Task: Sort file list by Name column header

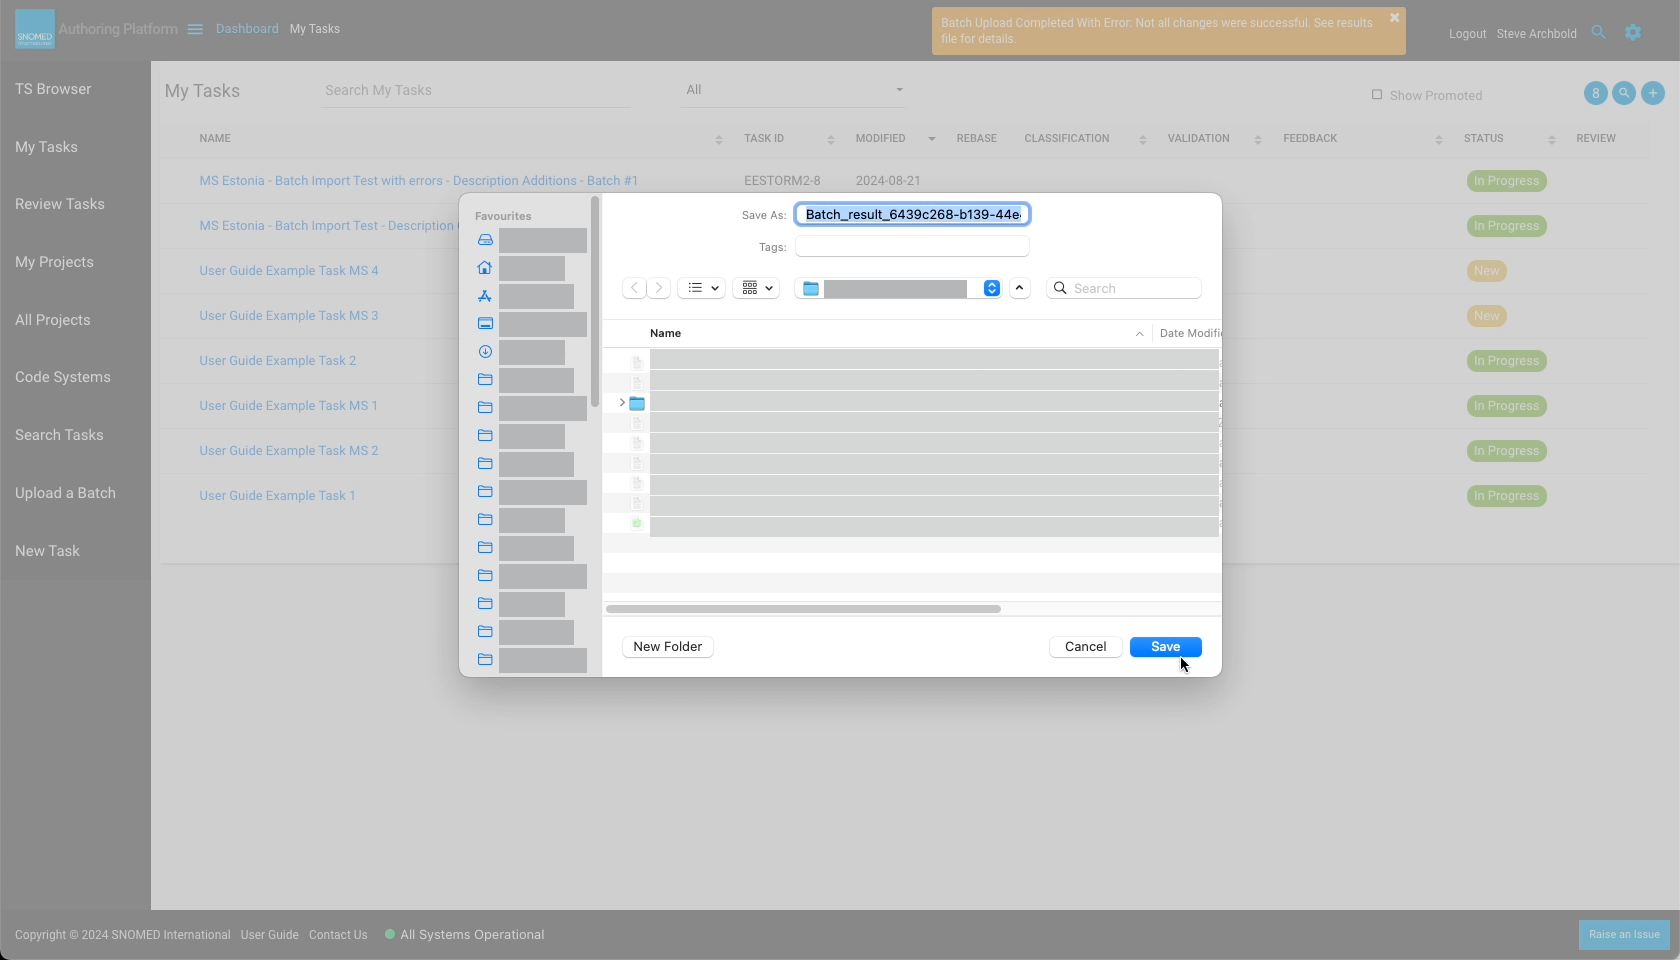Action: point(665,333)
